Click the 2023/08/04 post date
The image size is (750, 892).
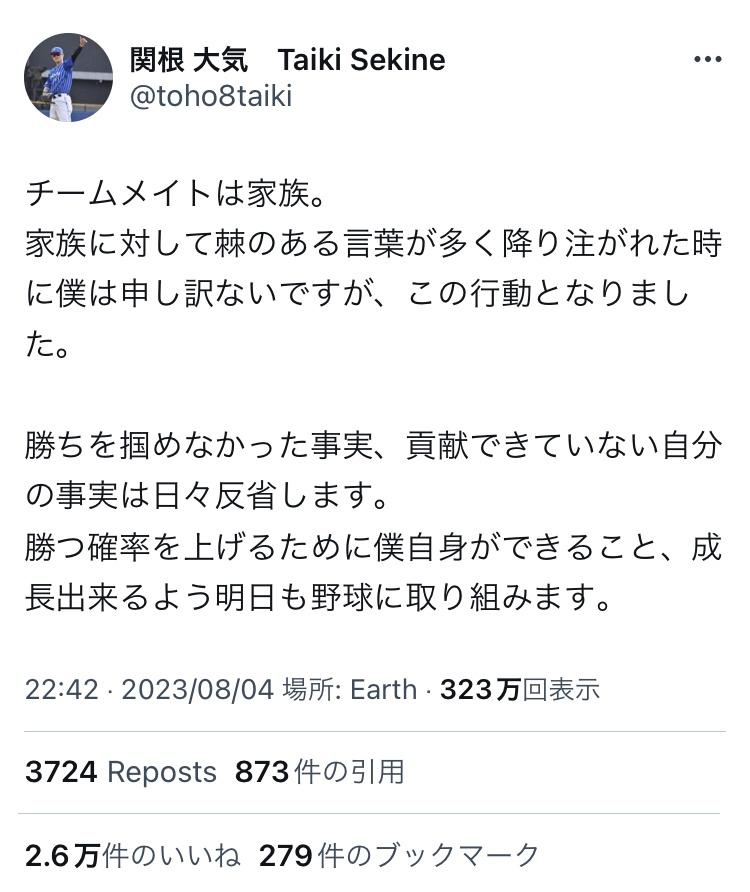click(x=199, y=689)
